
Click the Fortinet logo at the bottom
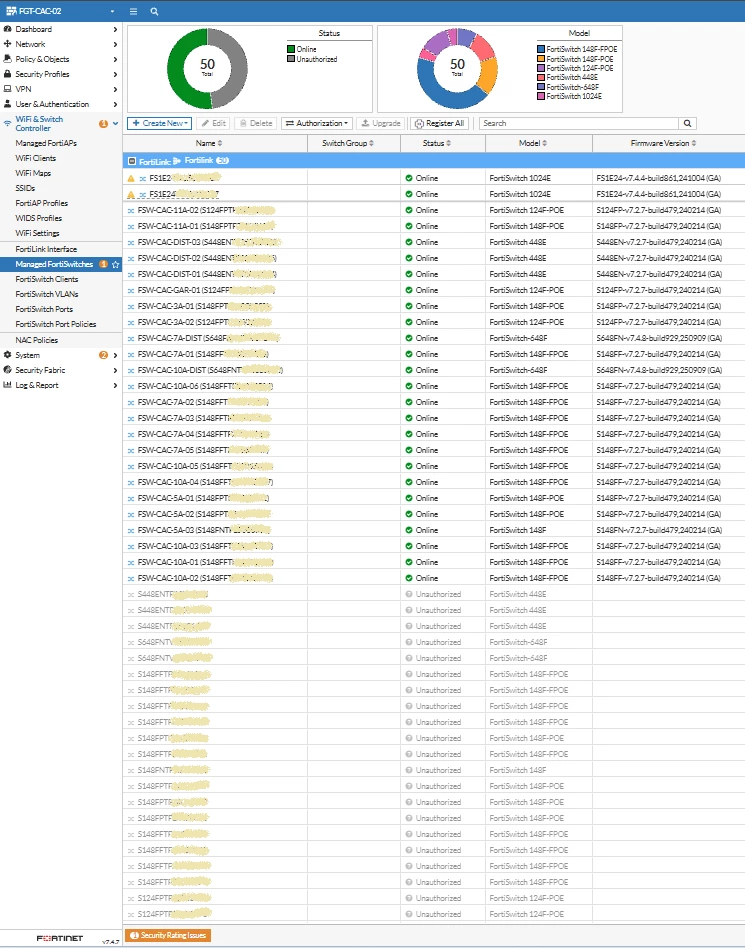pos(60,939)
